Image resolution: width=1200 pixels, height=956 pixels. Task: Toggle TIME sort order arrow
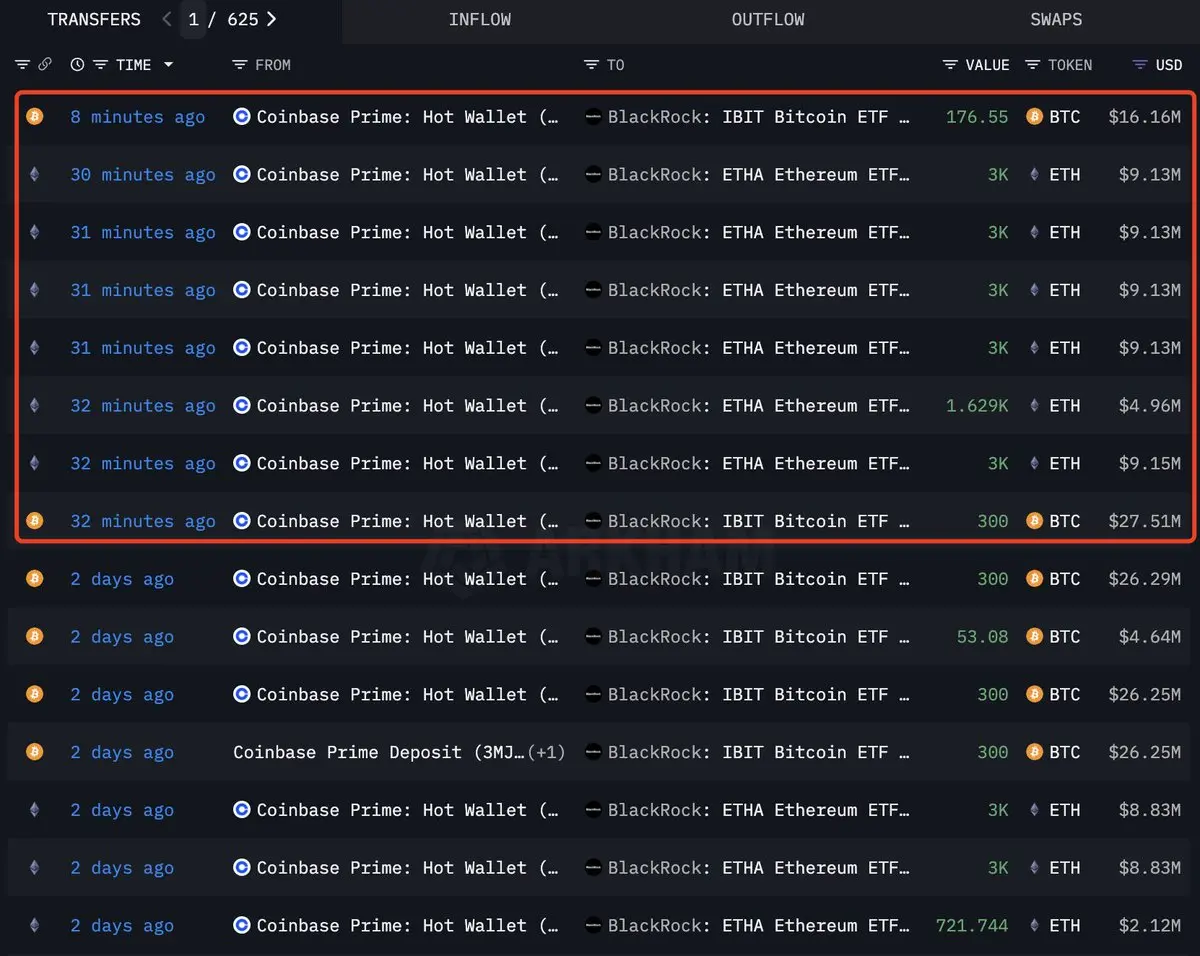[168, 65]
